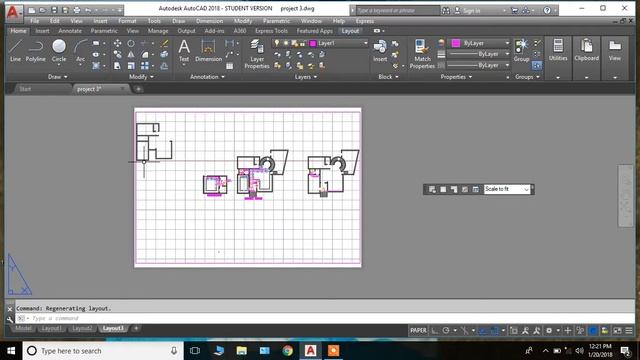Image resolution: width=640 pixels, height=360 pixels.
Task: Select the Line drawing tool
Action: click(x=15, y=51)
